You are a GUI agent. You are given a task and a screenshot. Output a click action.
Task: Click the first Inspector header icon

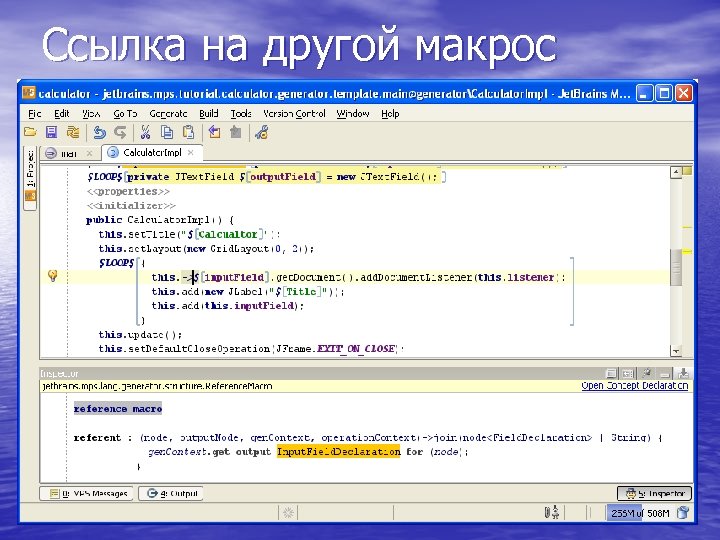click(611, 373)
